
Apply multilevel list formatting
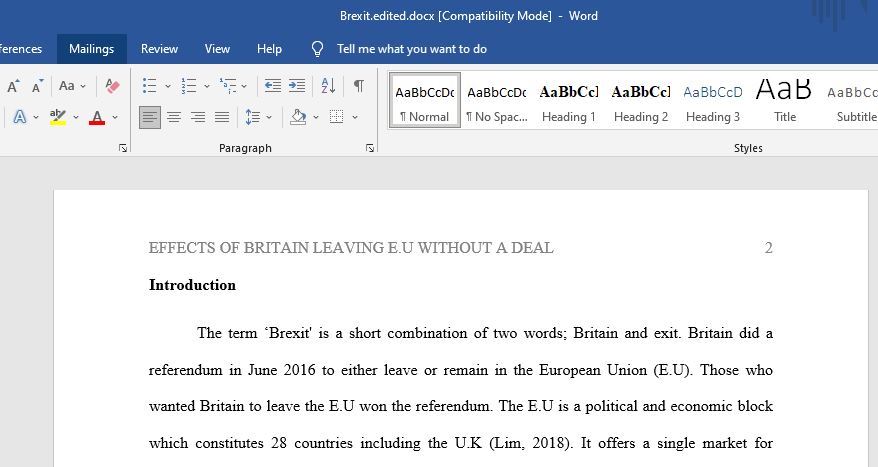click(x=228, y=86)
